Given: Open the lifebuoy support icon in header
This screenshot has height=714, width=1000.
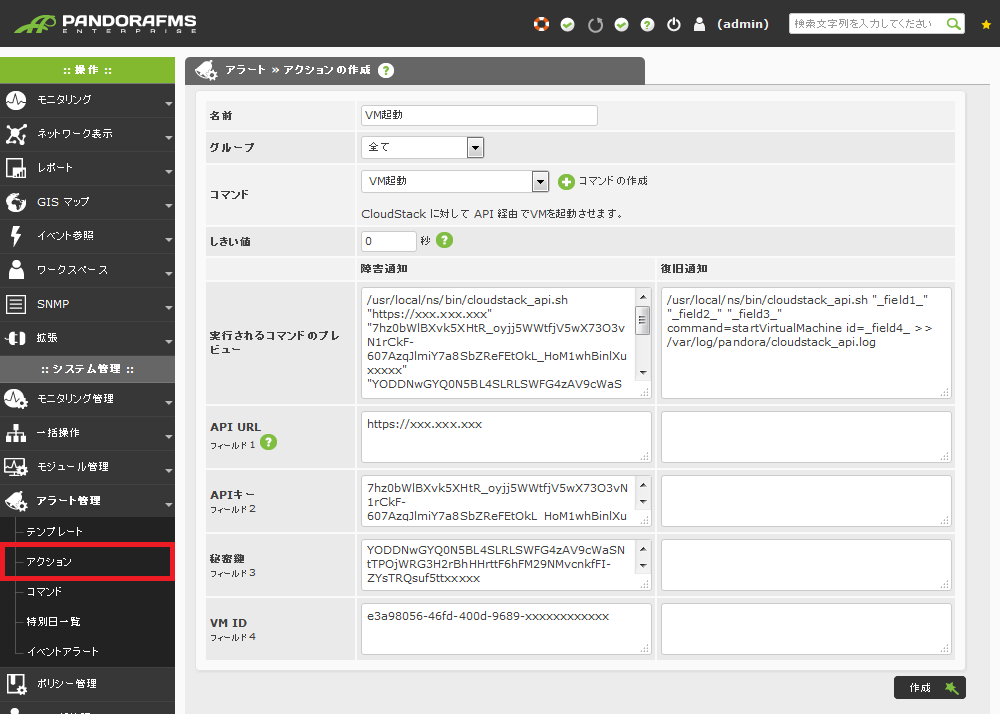Looking at the screenshot, I should (x=541, y=24).
